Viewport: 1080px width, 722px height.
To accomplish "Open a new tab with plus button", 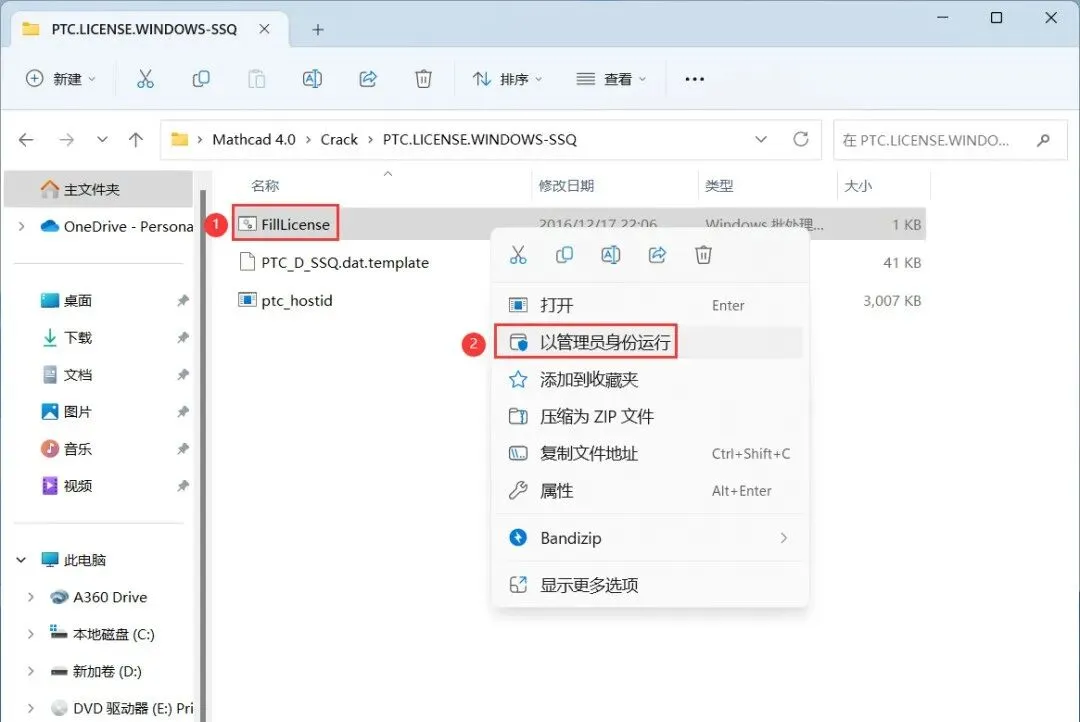I will [x=318, y=30].
